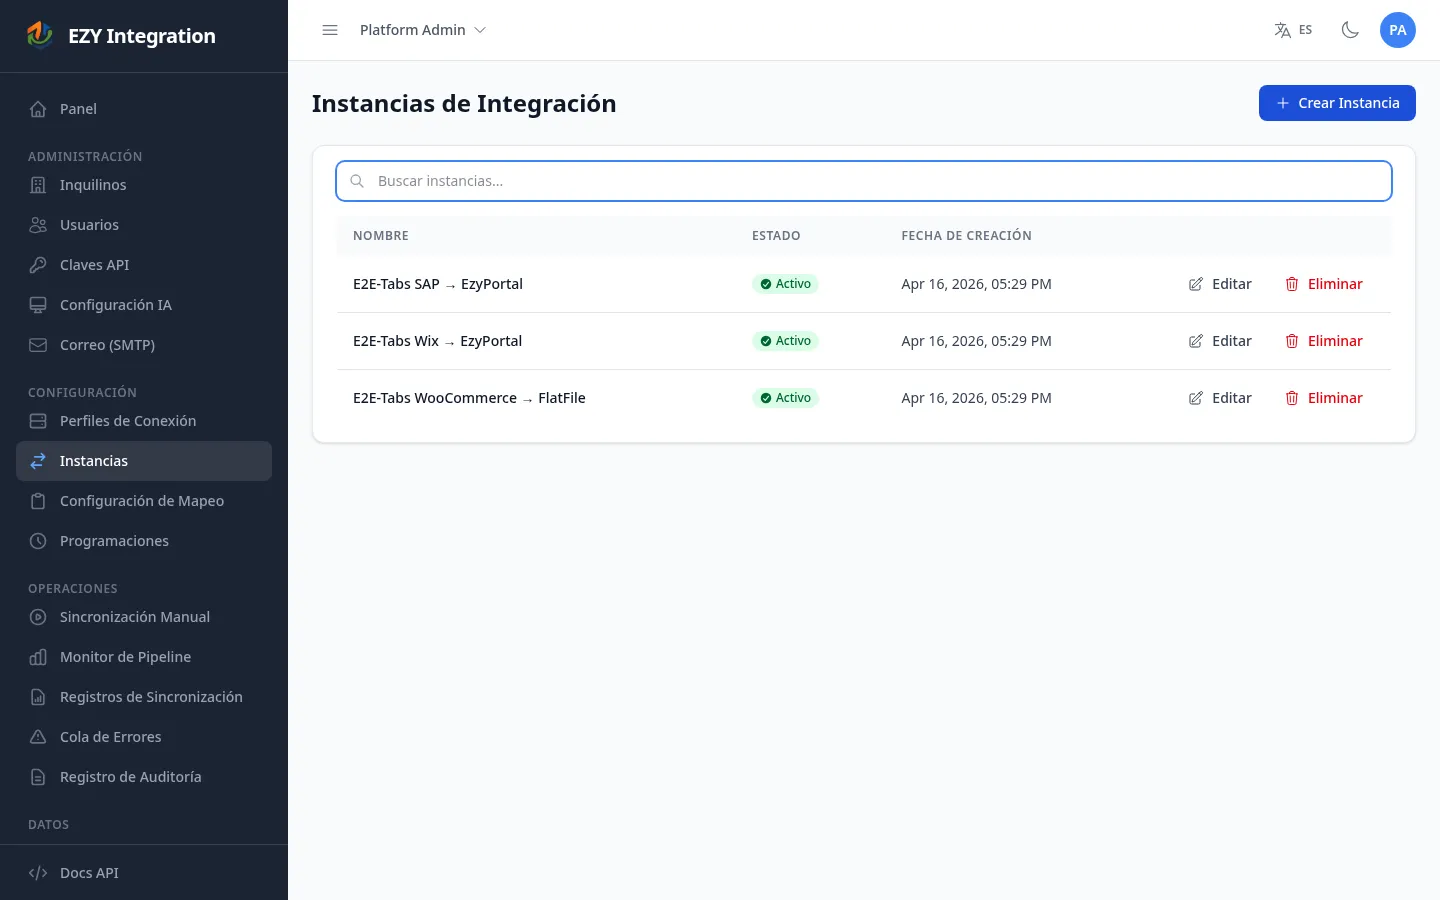Click the pencil icon for E2E-Tabs Wix row

(1196, 341)
